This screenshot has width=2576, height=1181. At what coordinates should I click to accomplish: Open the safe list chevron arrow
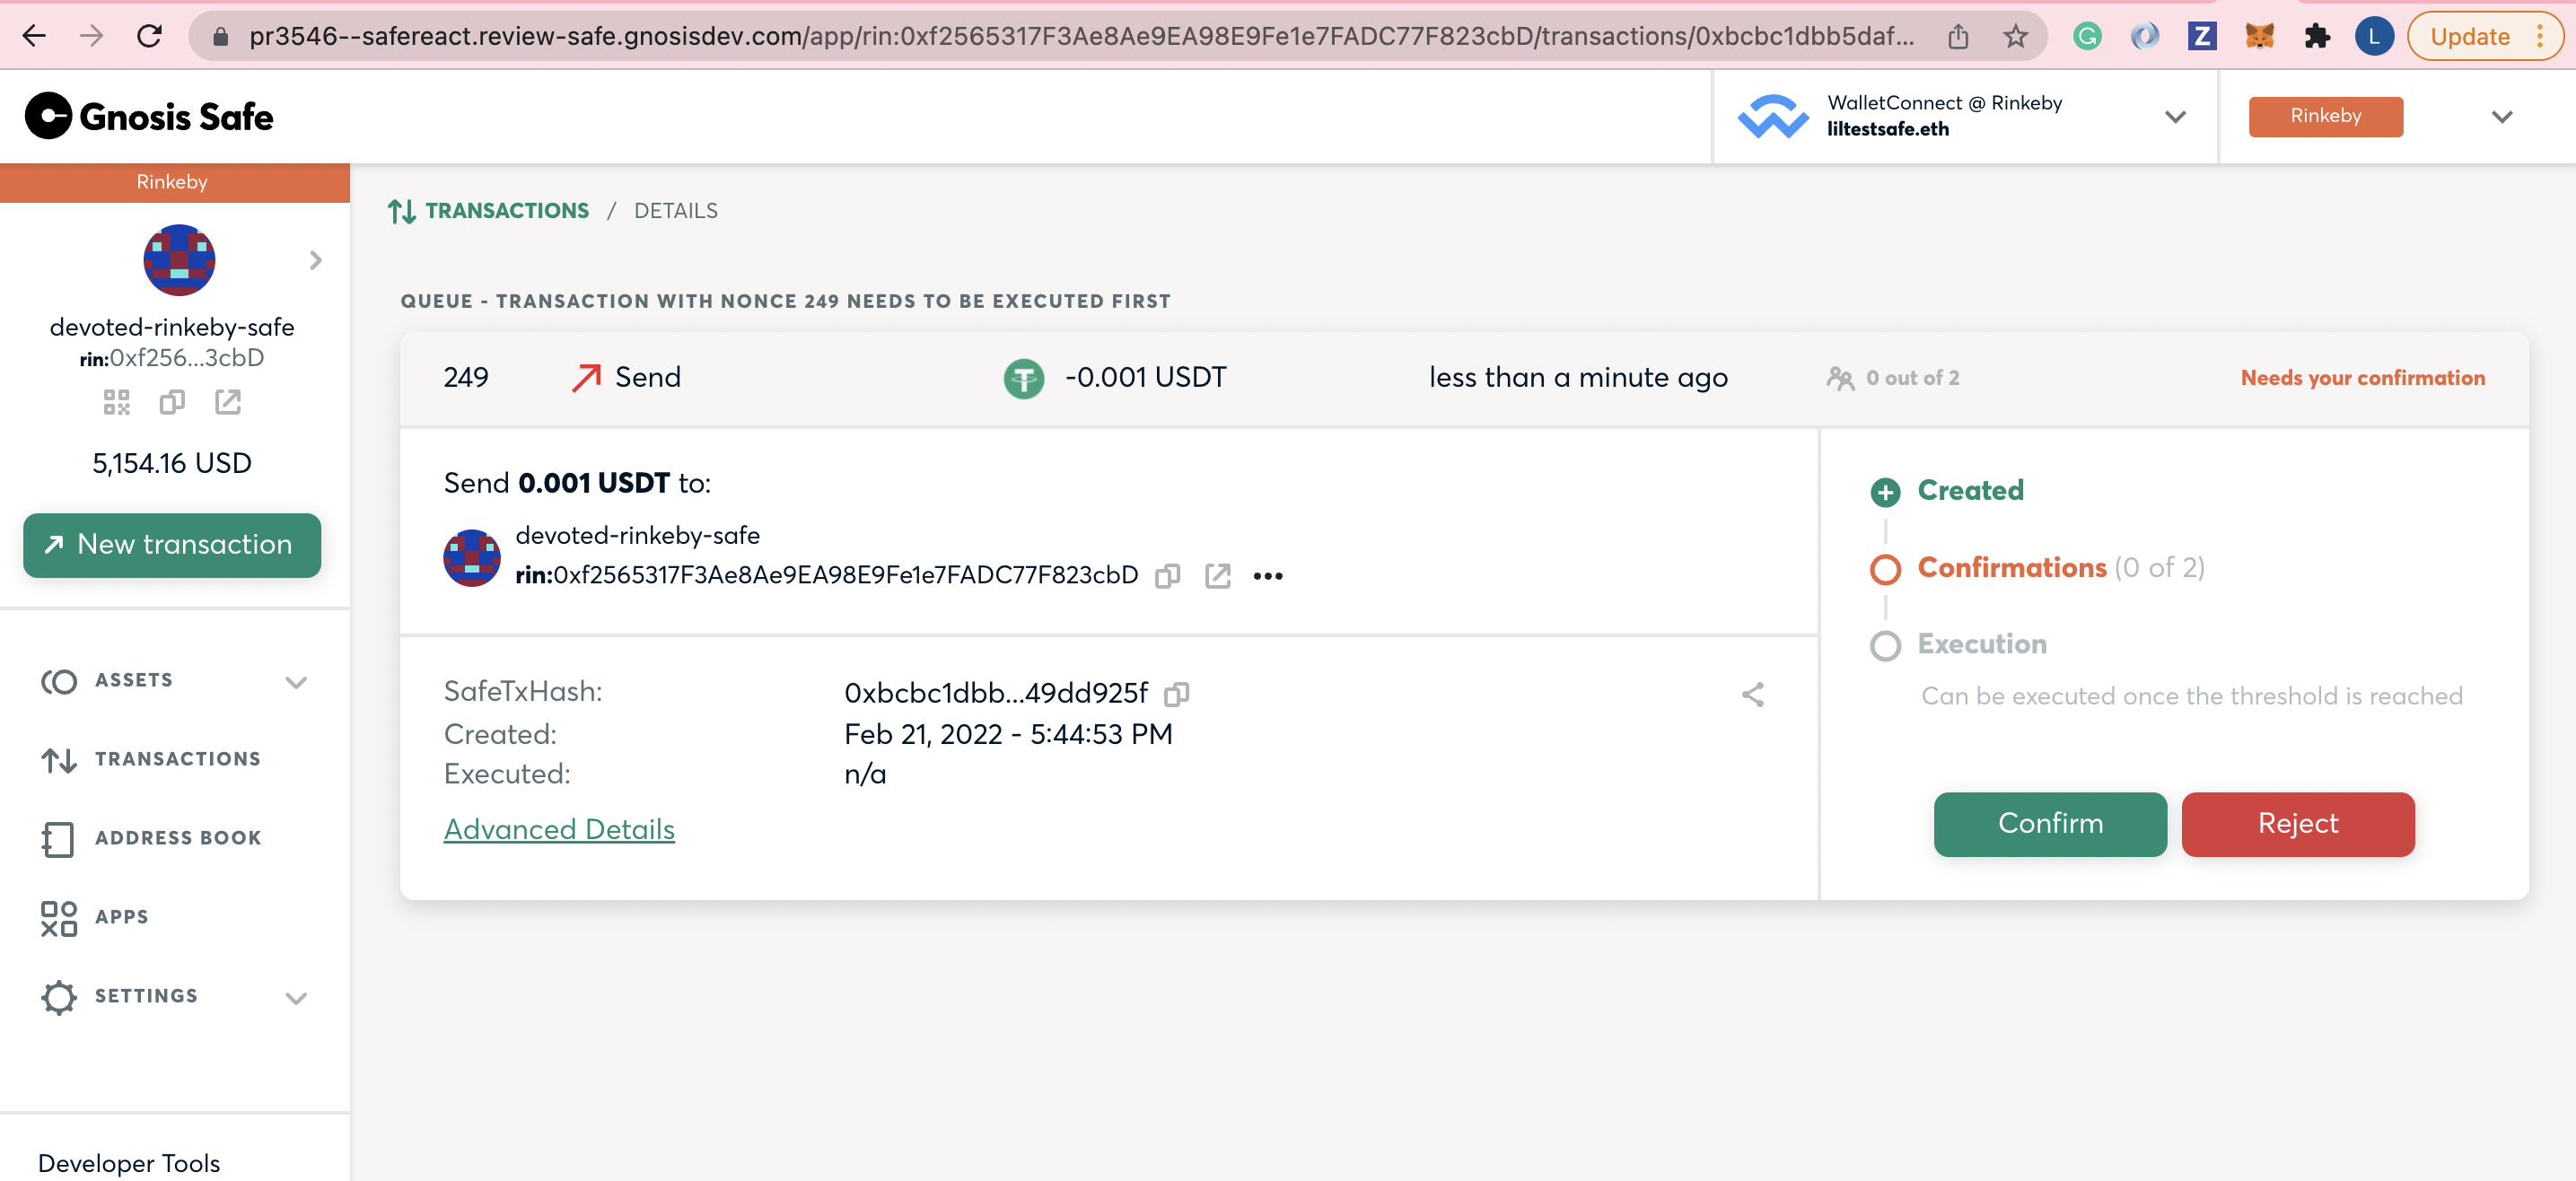click(x=315, y=260)
